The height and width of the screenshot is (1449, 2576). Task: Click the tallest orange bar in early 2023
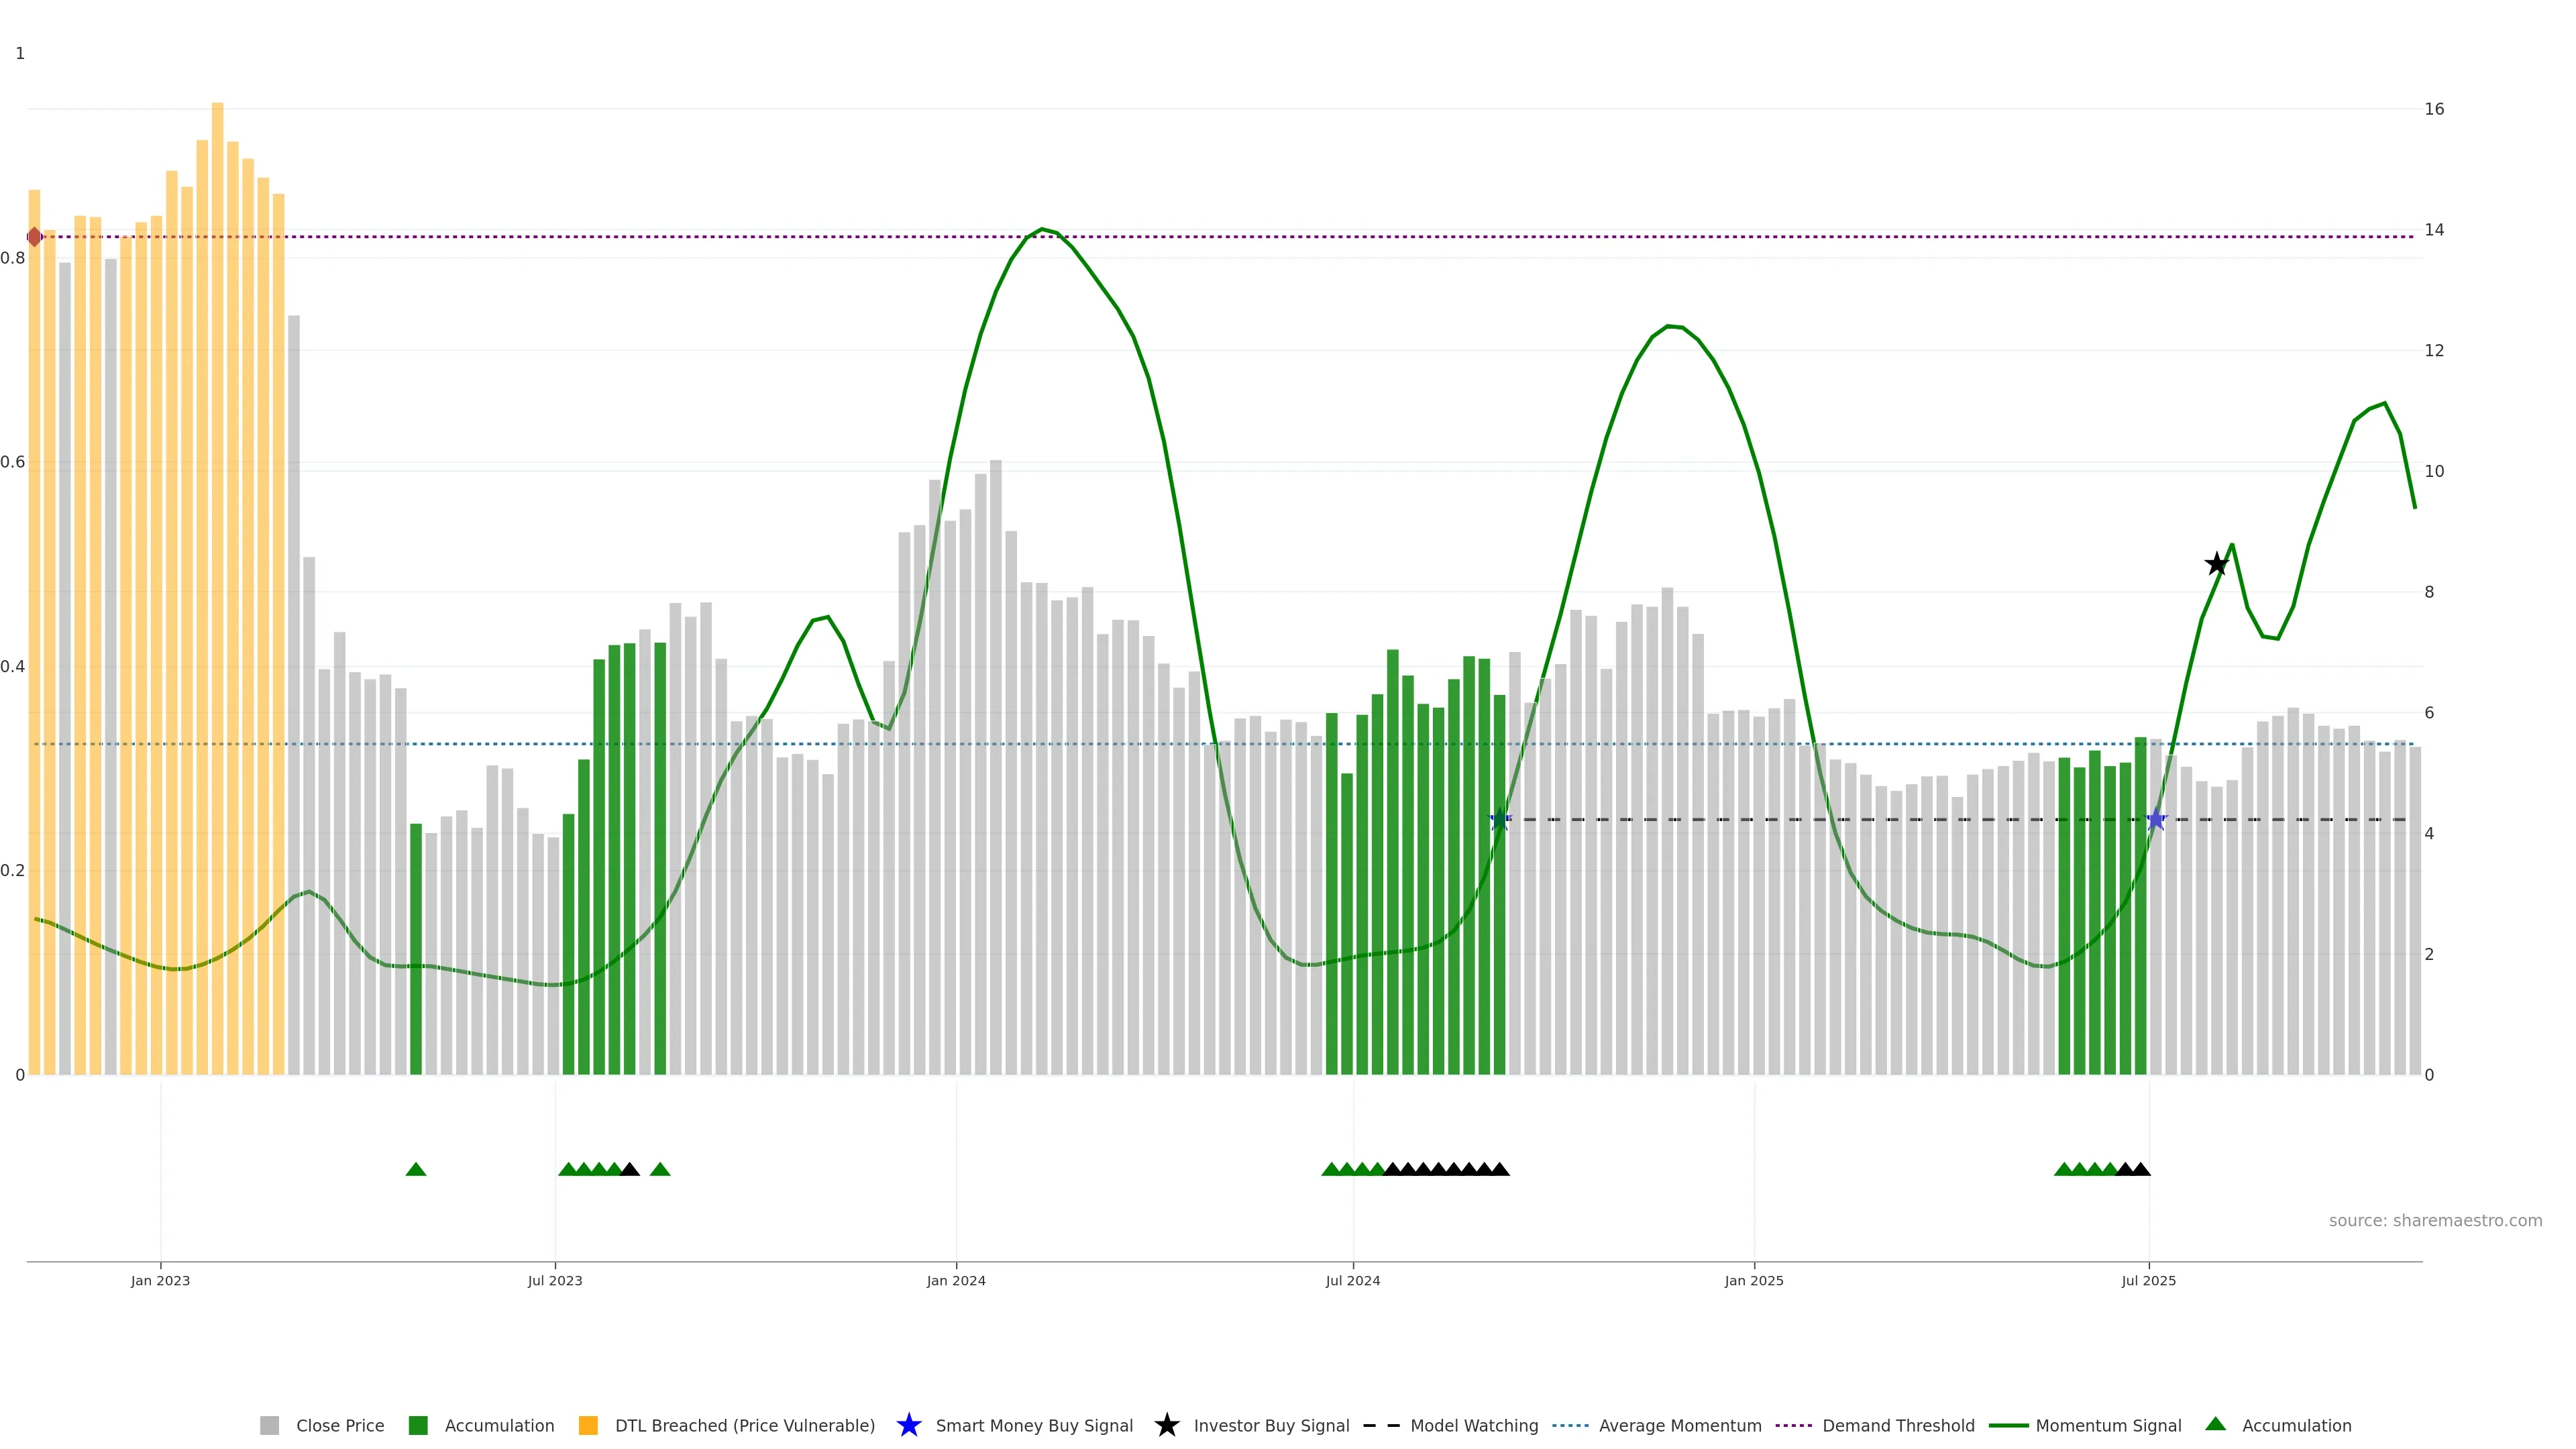click(217, 500)
